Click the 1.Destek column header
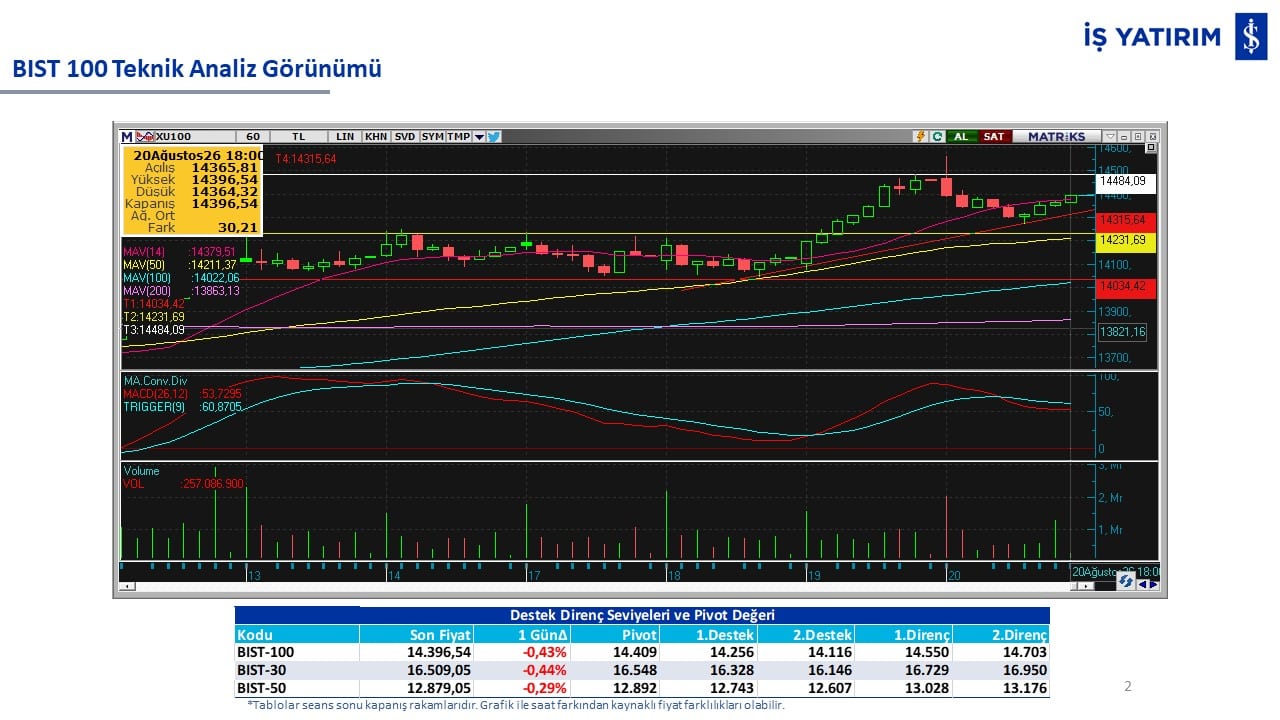 tap(725, 635)
